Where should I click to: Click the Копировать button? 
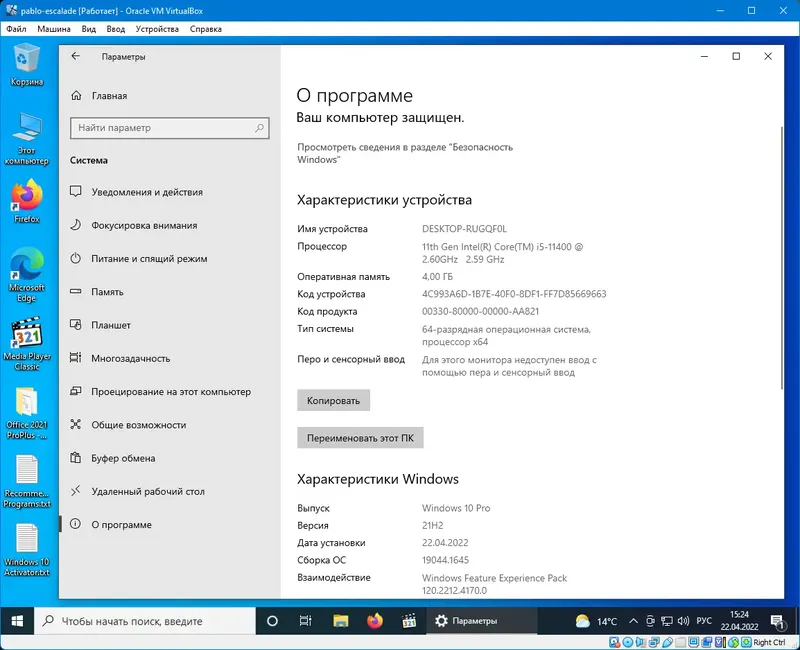(x=333, y=401)
